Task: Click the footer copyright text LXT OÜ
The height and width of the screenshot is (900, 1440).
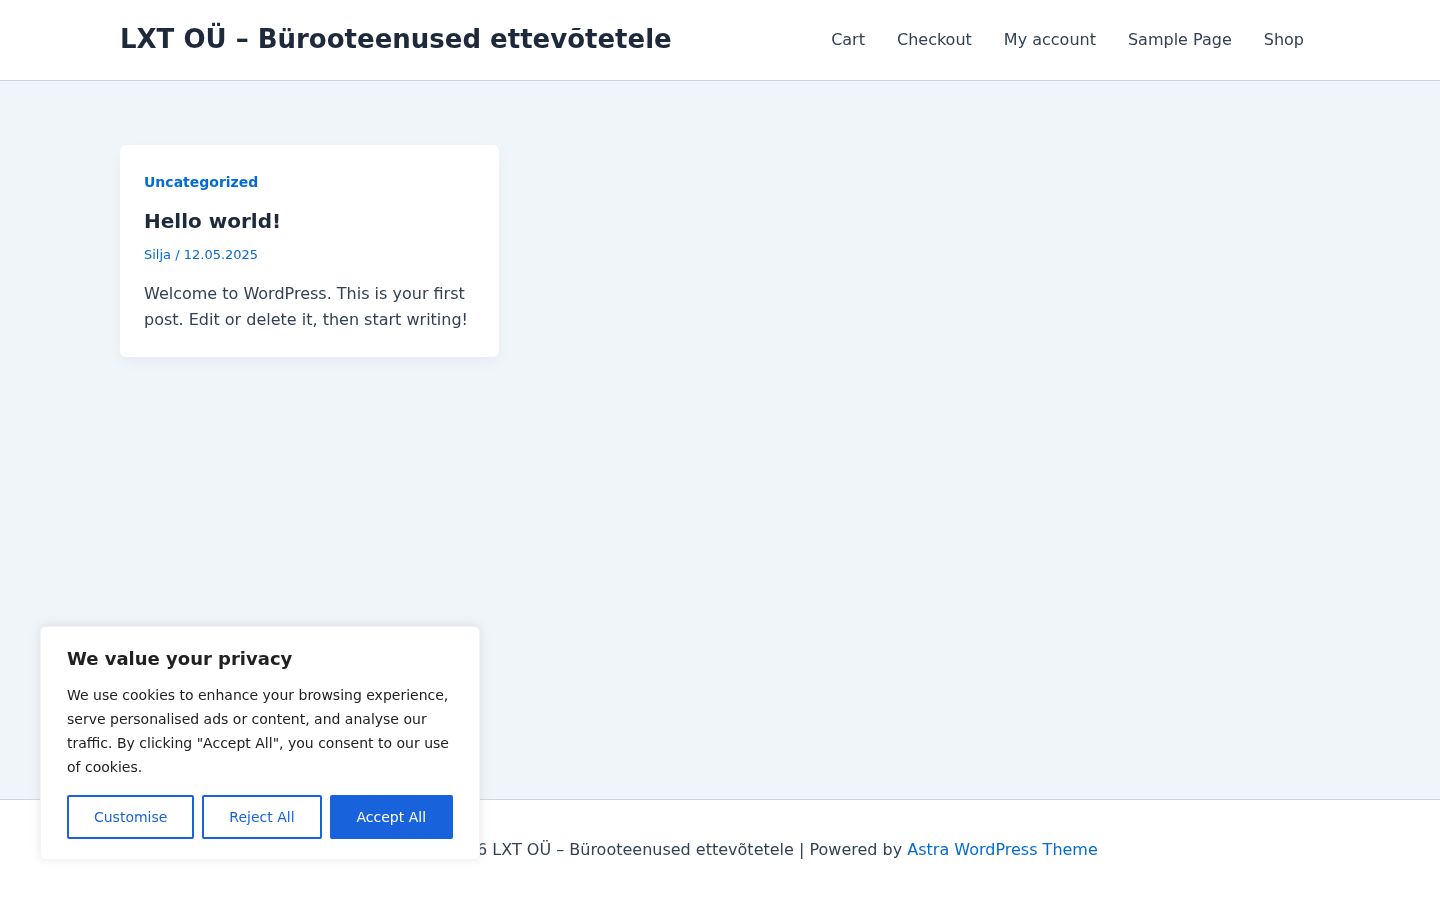Action: pos(642,849)
